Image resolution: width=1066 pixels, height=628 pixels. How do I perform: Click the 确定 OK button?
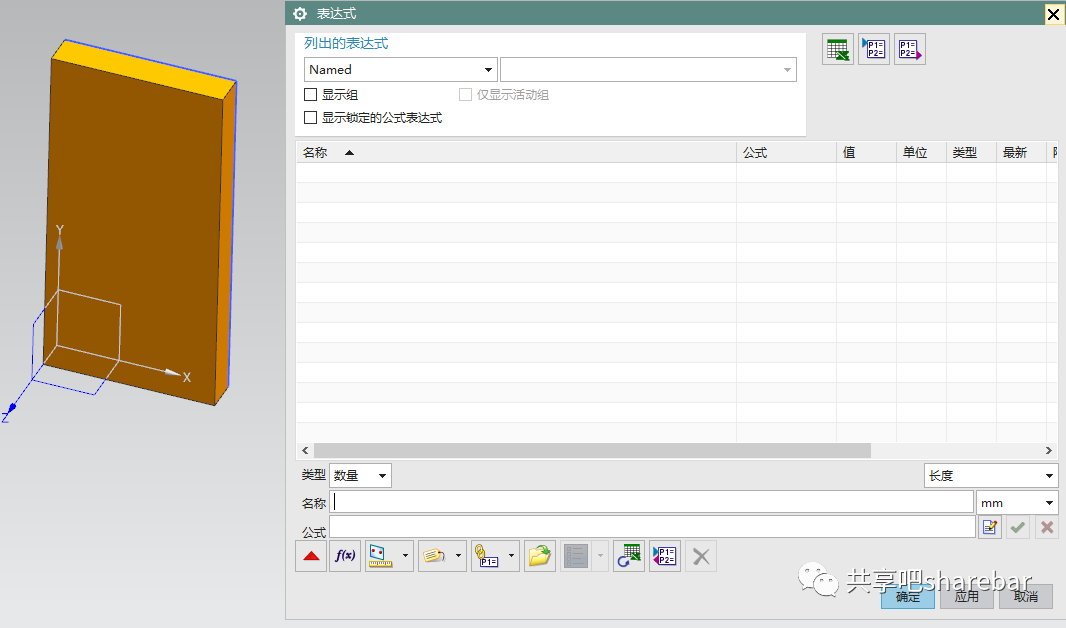pyautogui.click(x=908, y=596)
